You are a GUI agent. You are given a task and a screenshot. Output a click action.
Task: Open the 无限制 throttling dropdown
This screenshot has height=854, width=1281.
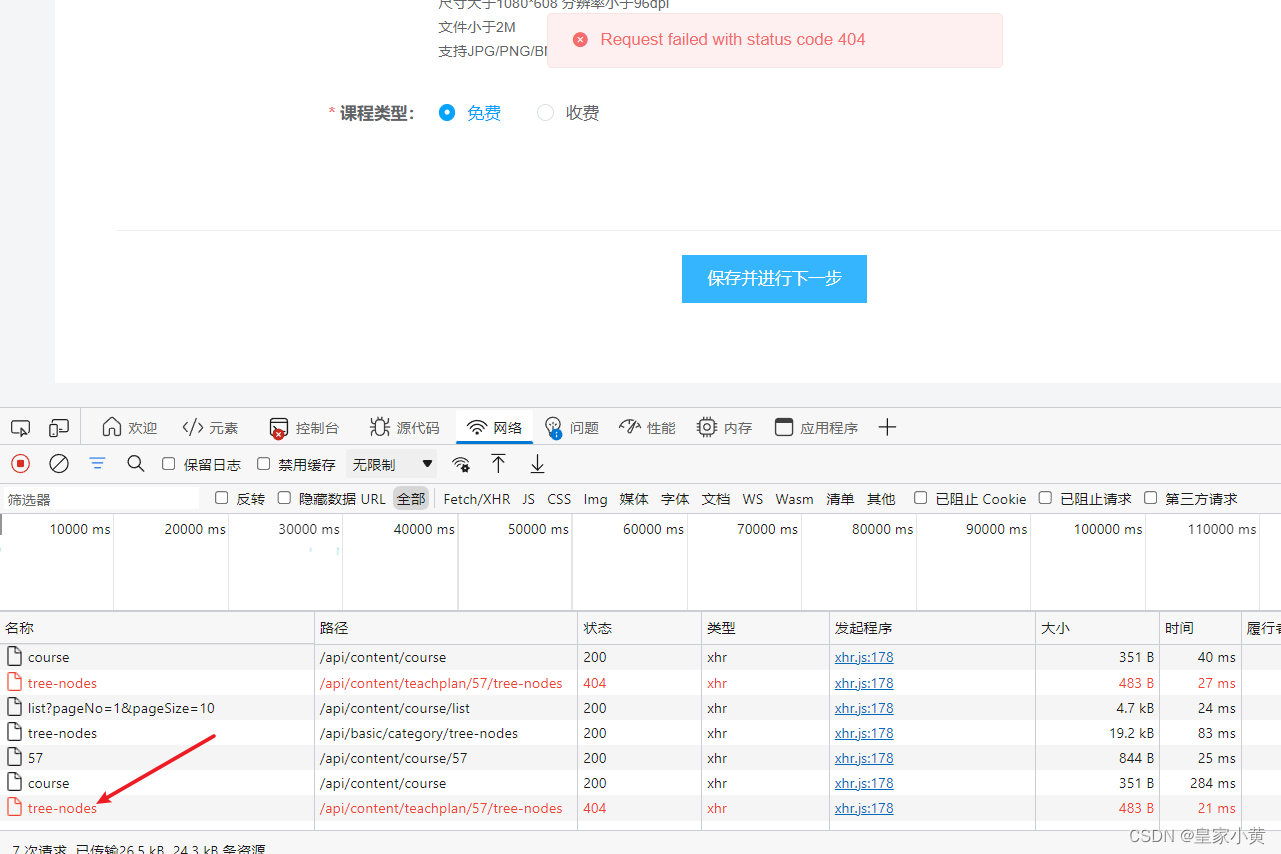click(x=392, y=464)
